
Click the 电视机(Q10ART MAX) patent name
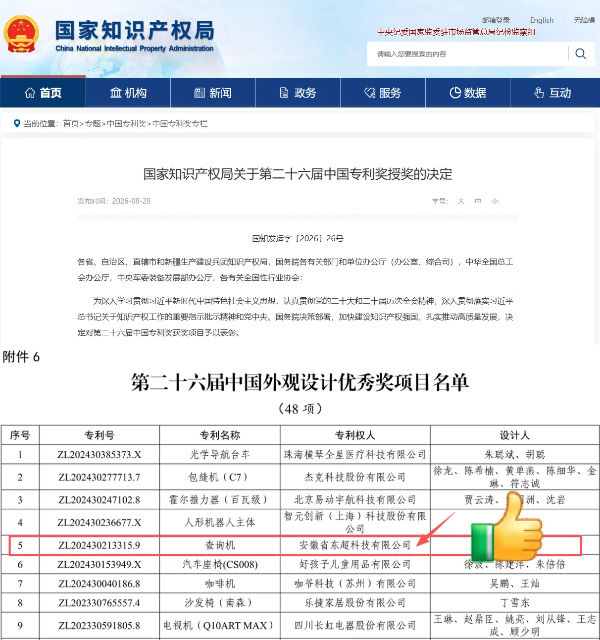coord(220,625)
